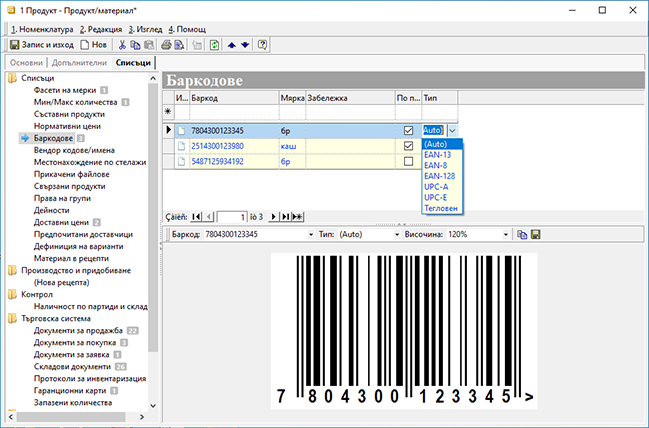Collapse the Тип cell dropdown arrow
This screenshot has width=649, height=428.
tap(452, 131)
